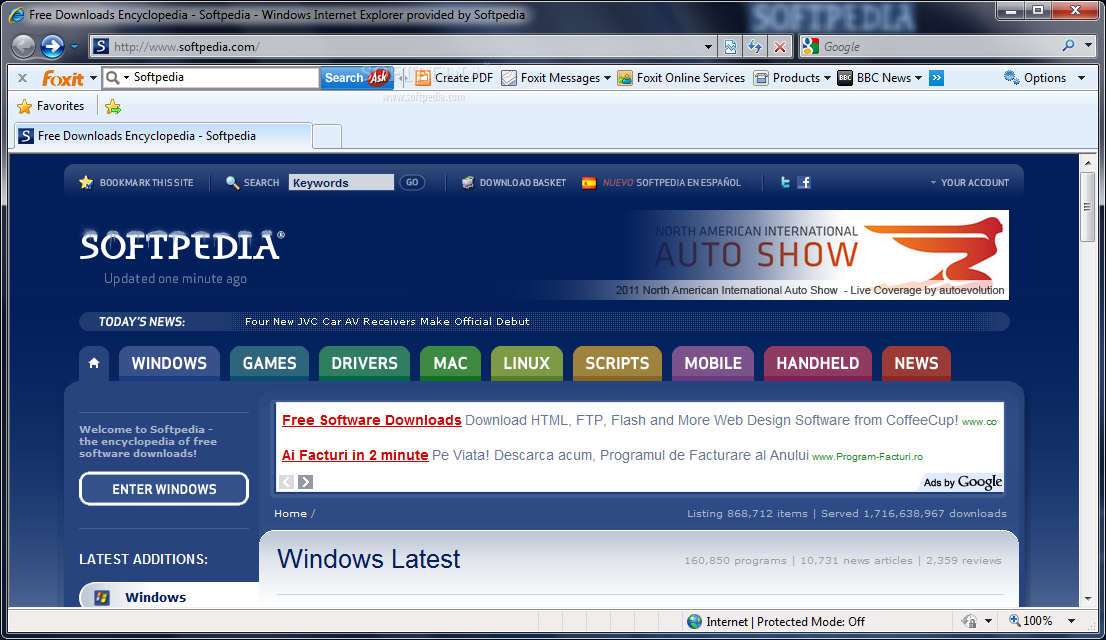Click the ad next arrow

tap(305, 482)
